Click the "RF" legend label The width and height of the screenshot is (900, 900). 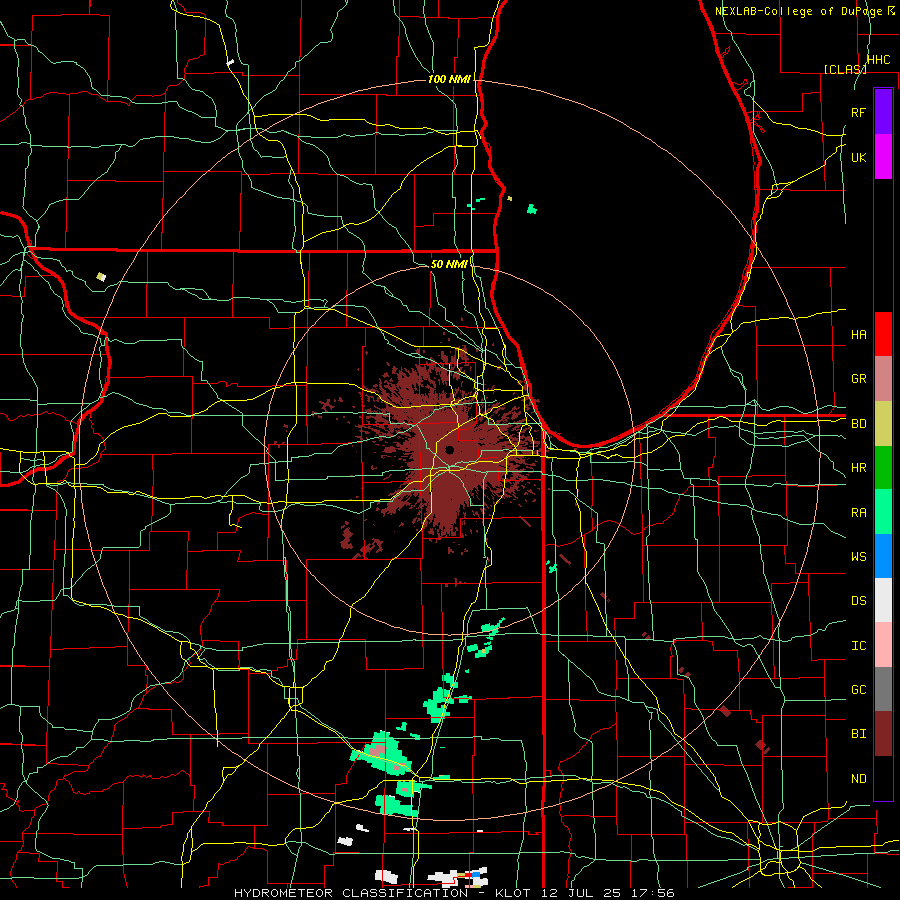(x=859, y=112)
